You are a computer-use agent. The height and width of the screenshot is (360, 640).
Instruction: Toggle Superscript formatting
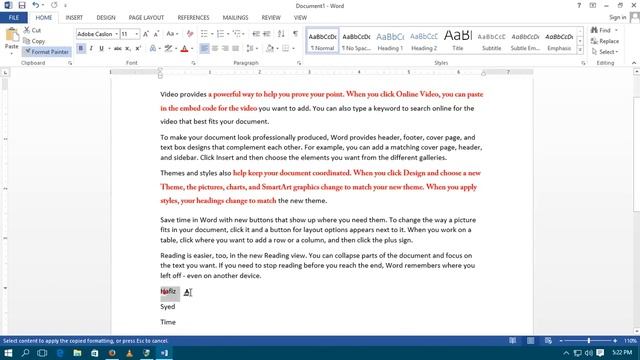point(138,49)
